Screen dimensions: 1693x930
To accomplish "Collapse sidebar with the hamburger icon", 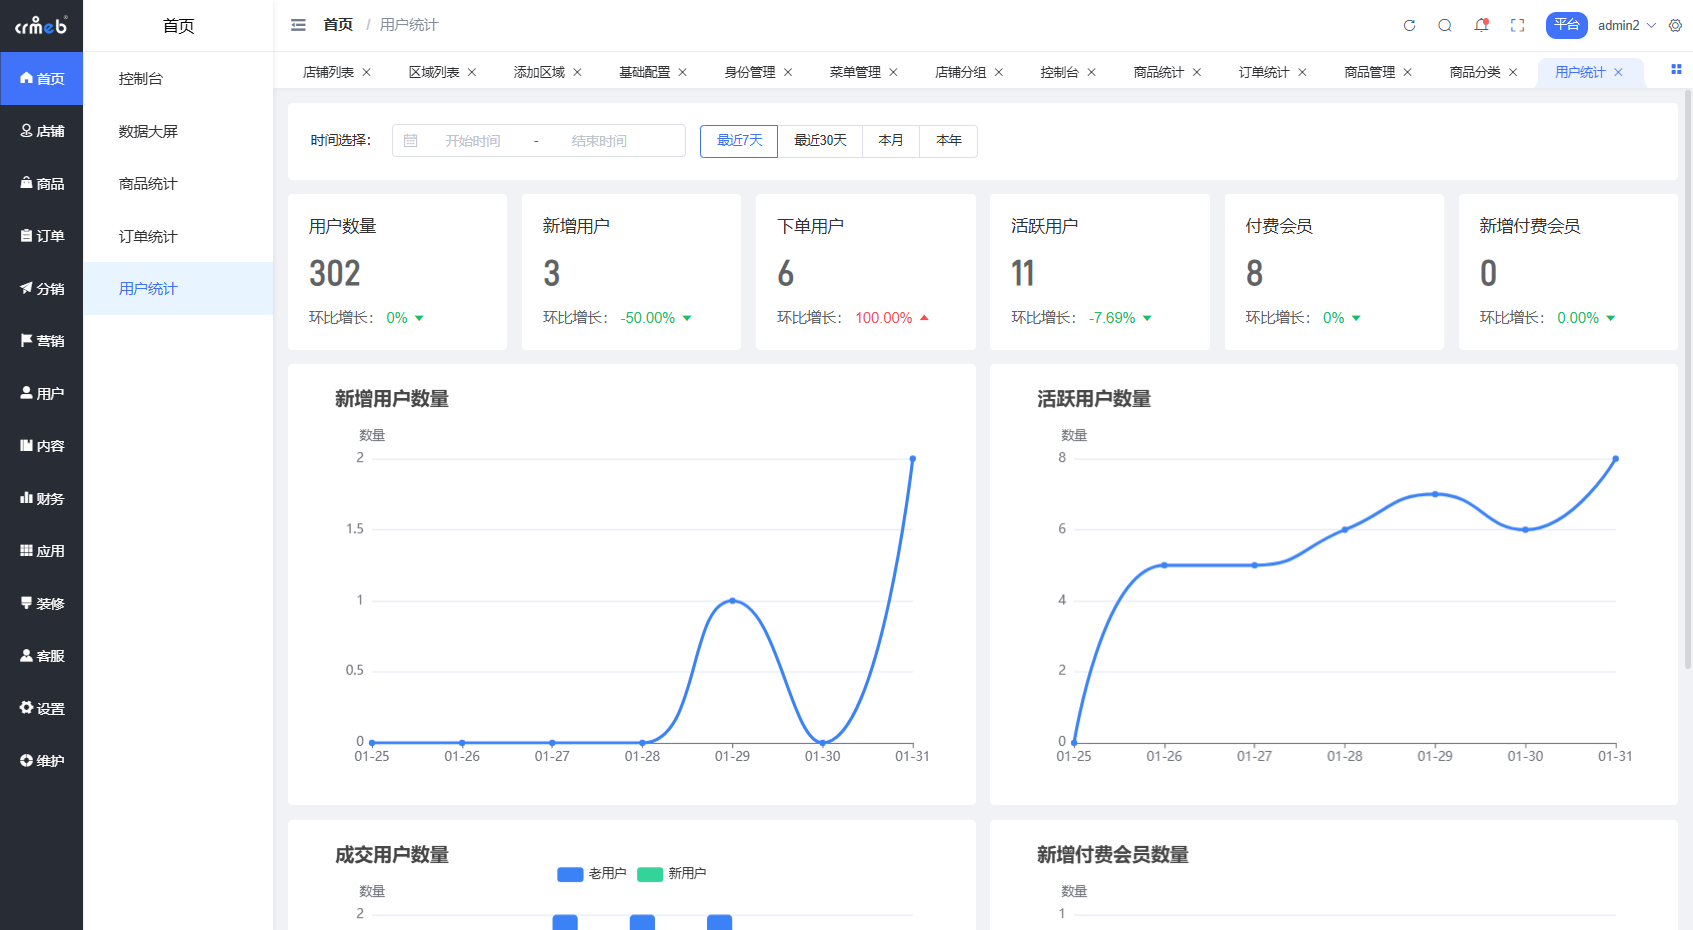I will tap(298, 25).
